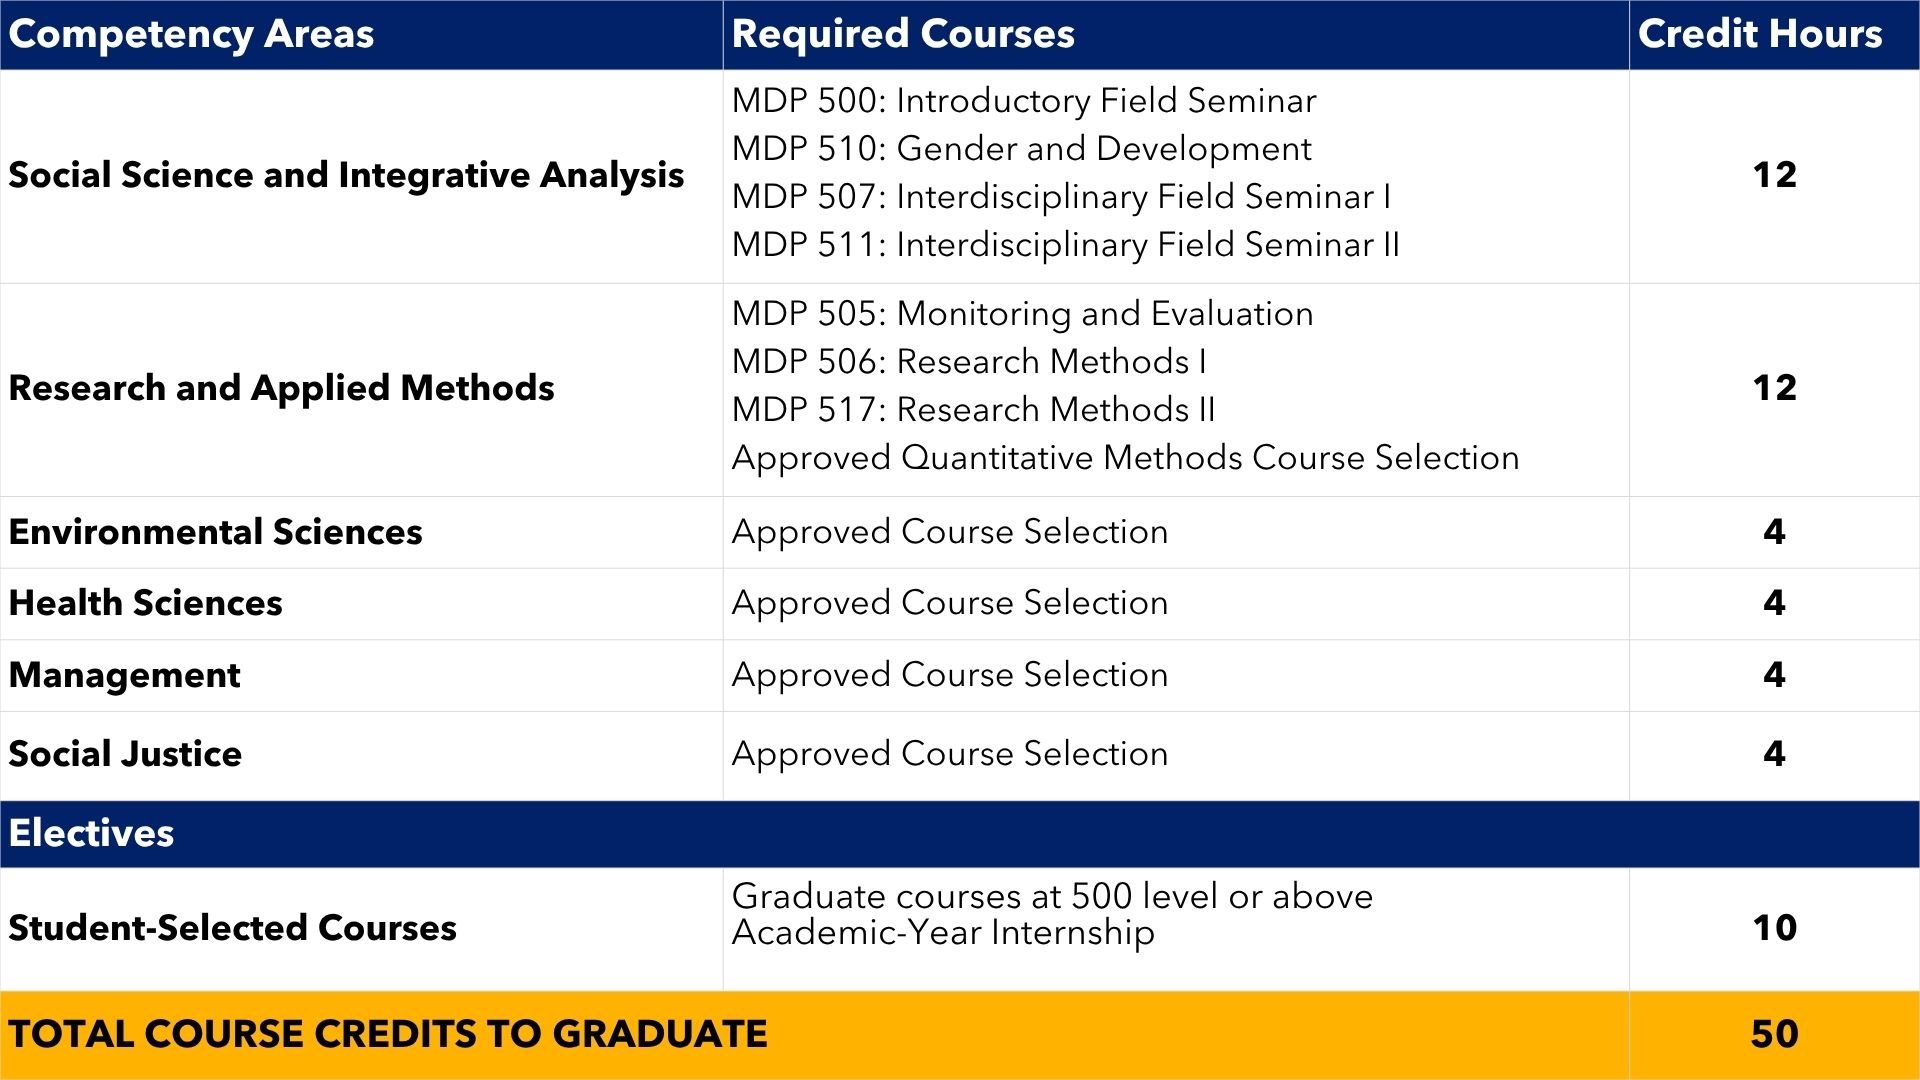1920x1080 pixels.
Task: Select MDP 510: Gender and Development
Action: 1021,149
